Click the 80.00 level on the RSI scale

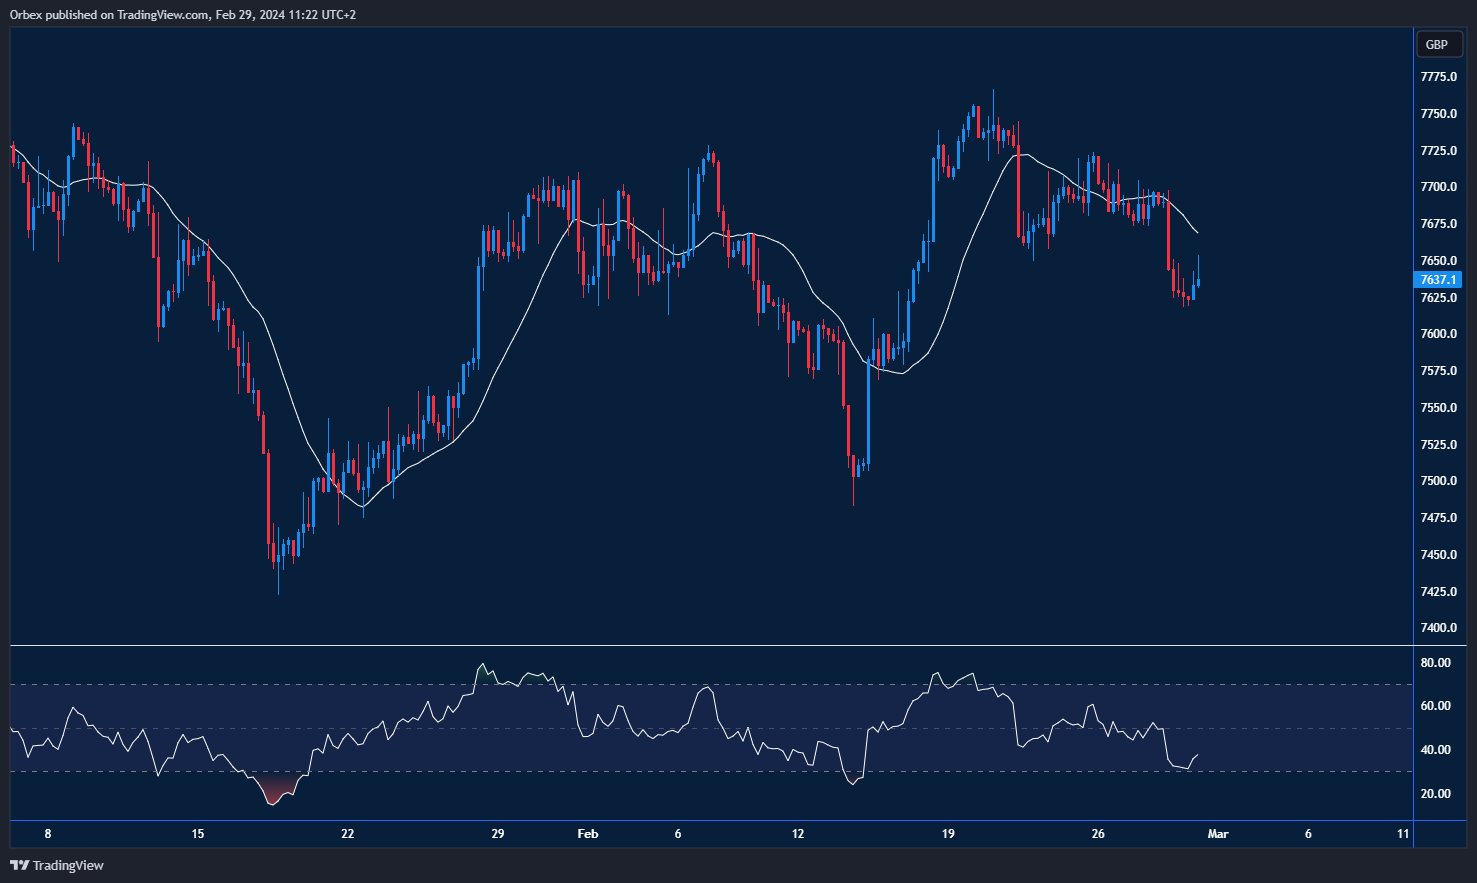point(1436,663)
